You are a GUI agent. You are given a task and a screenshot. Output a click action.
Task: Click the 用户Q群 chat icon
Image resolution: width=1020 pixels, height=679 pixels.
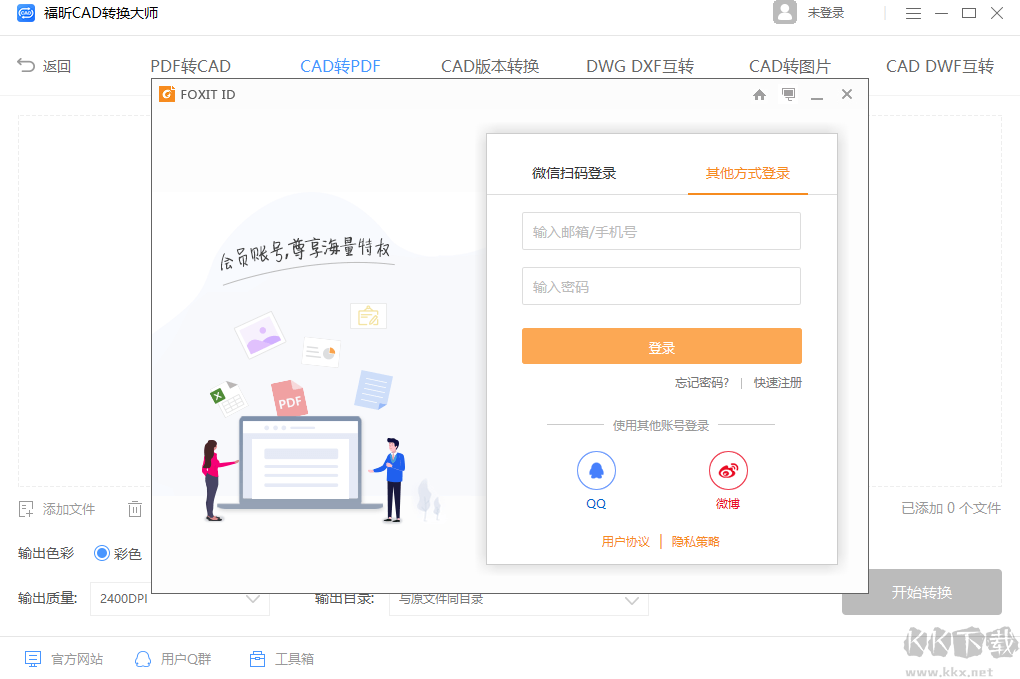point(143,658)
